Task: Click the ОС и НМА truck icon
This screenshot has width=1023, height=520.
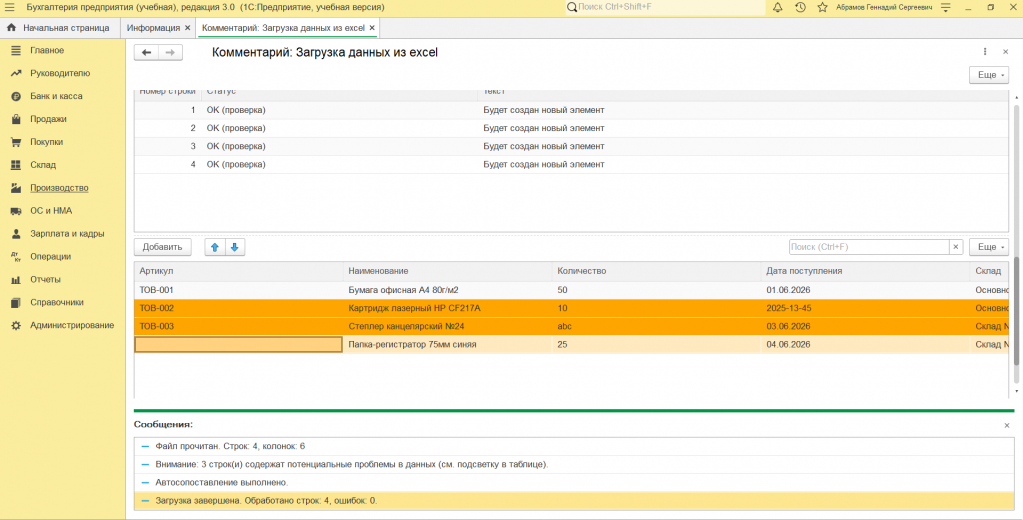Action: tap(16, 211)
